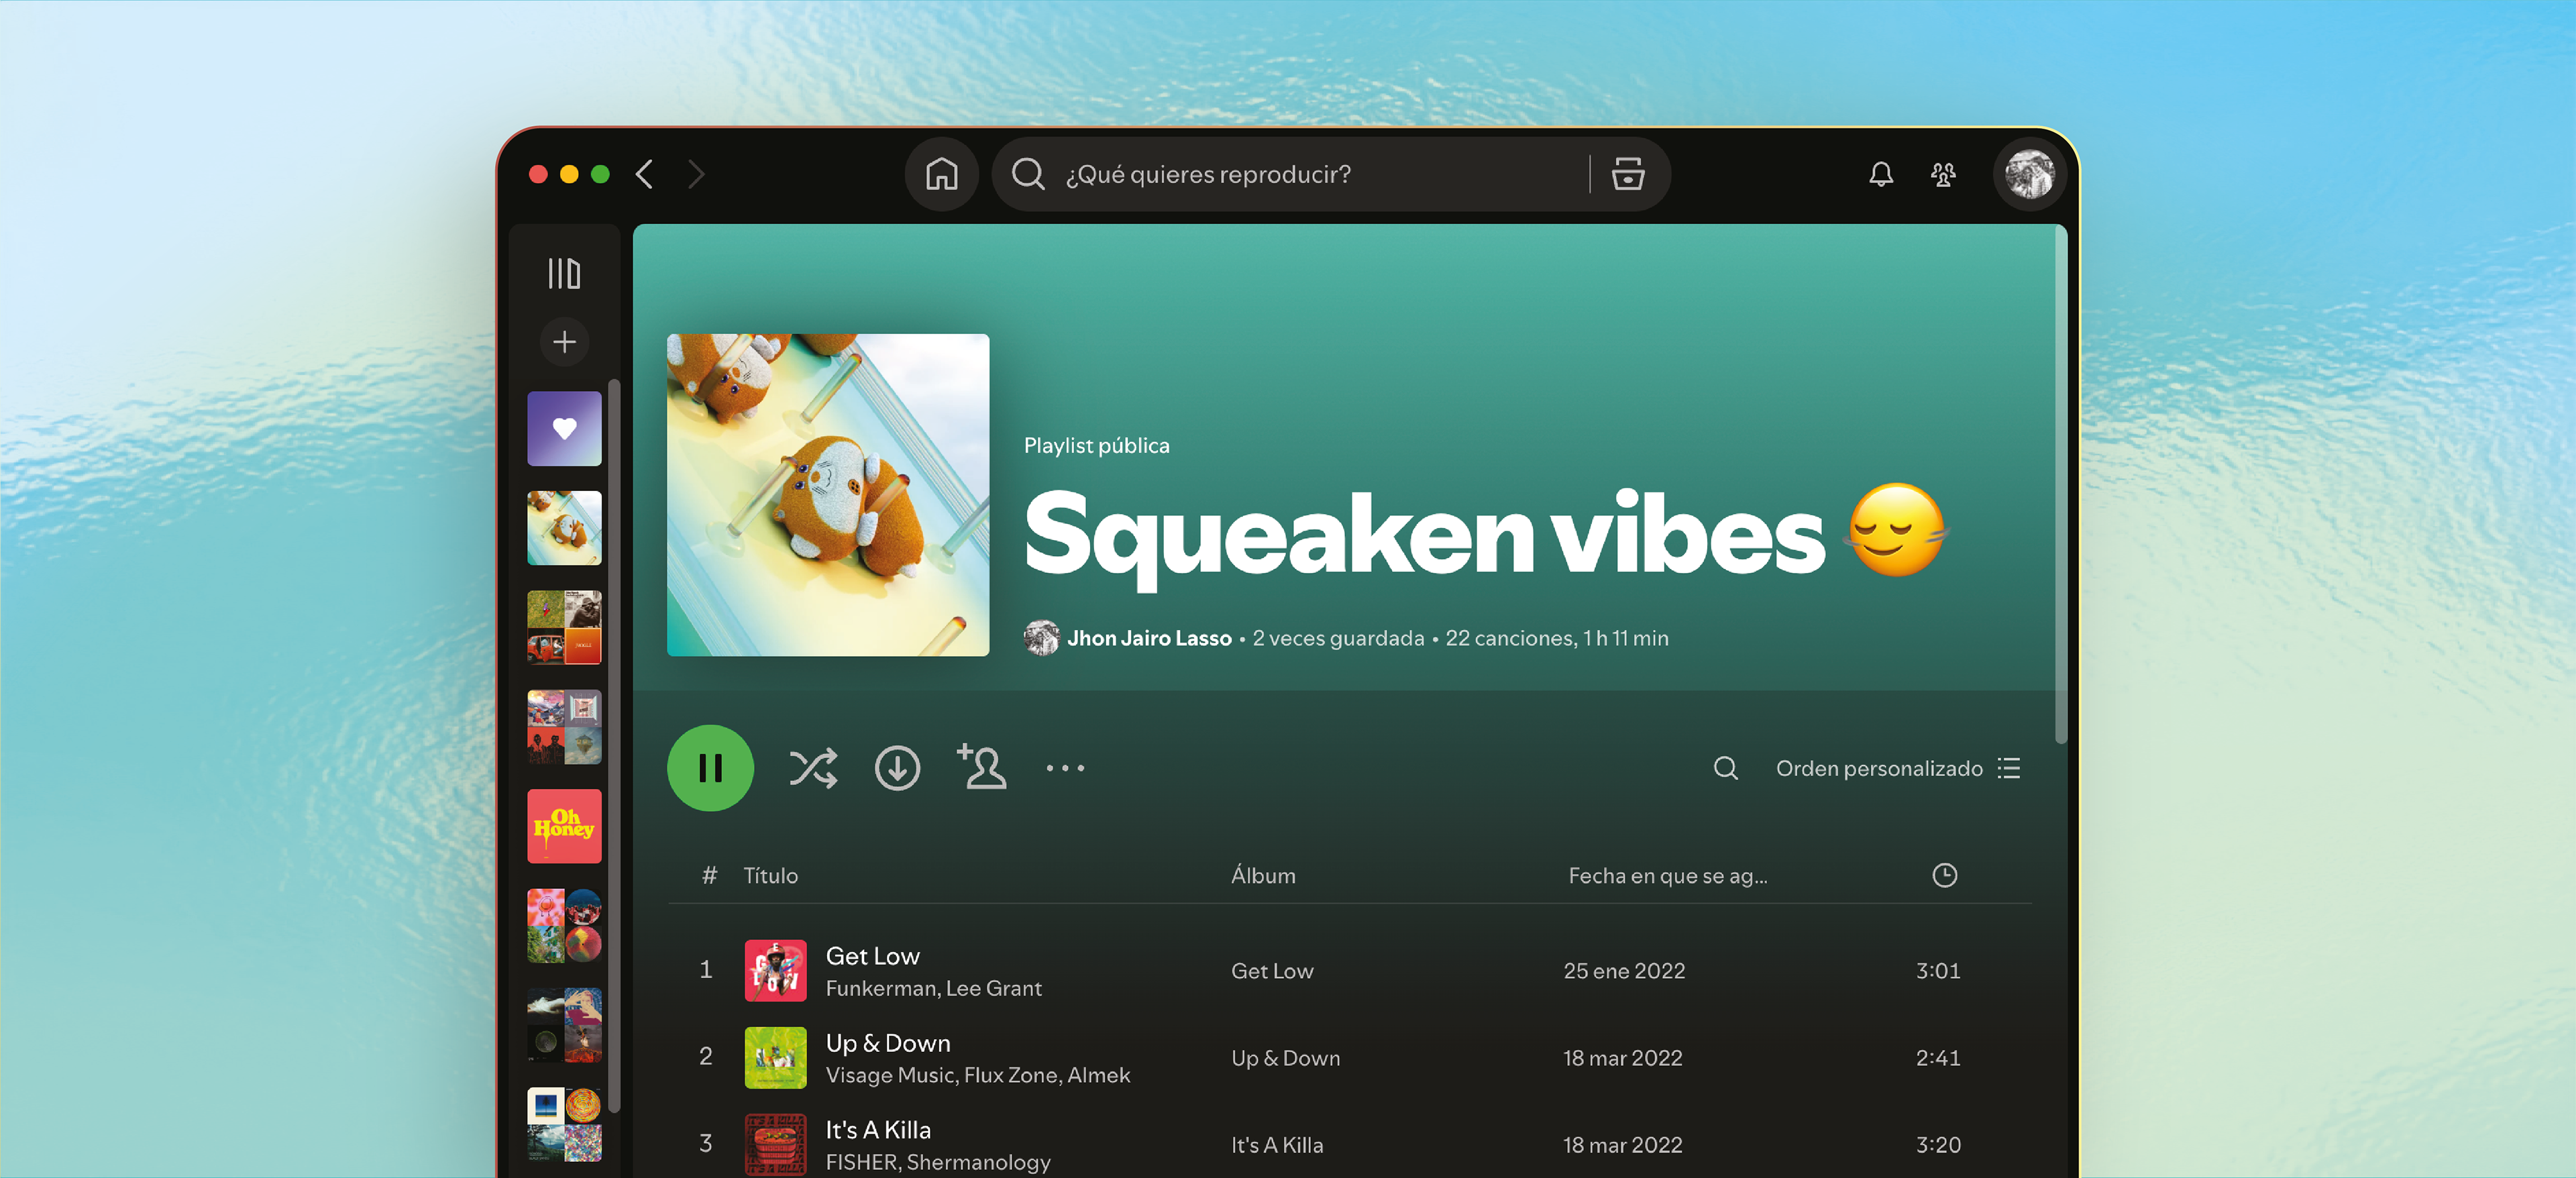2576x1178 pixels.
Task: Open Liked Songs heart tile
Action: (x=564, y=428)
